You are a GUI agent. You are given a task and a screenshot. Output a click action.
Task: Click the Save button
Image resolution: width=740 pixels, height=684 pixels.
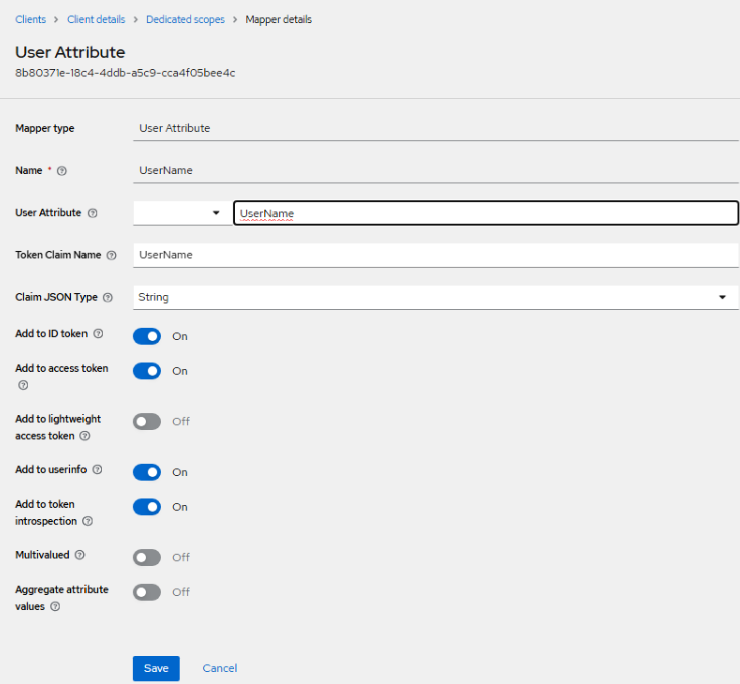[x=156, y=668]
